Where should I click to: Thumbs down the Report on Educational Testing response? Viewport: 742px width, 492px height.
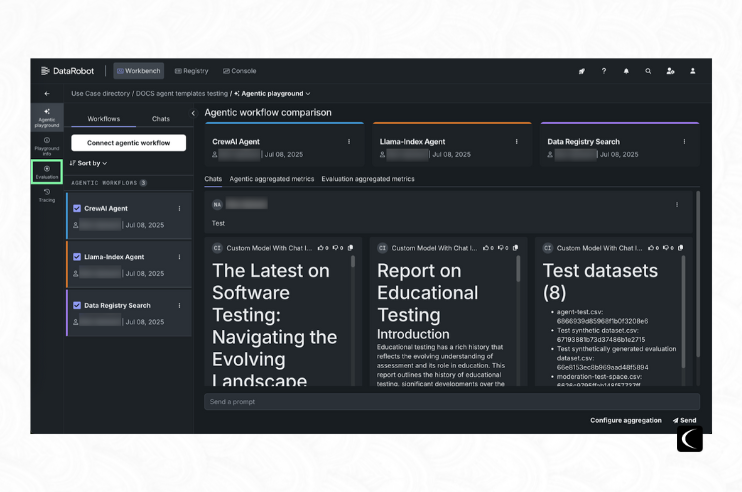(503, 248)
